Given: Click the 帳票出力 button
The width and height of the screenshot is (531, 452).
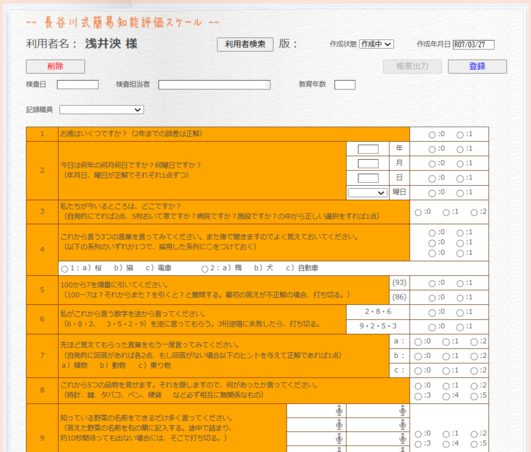Looking at the screenshot, I should [x=412, y=66].
